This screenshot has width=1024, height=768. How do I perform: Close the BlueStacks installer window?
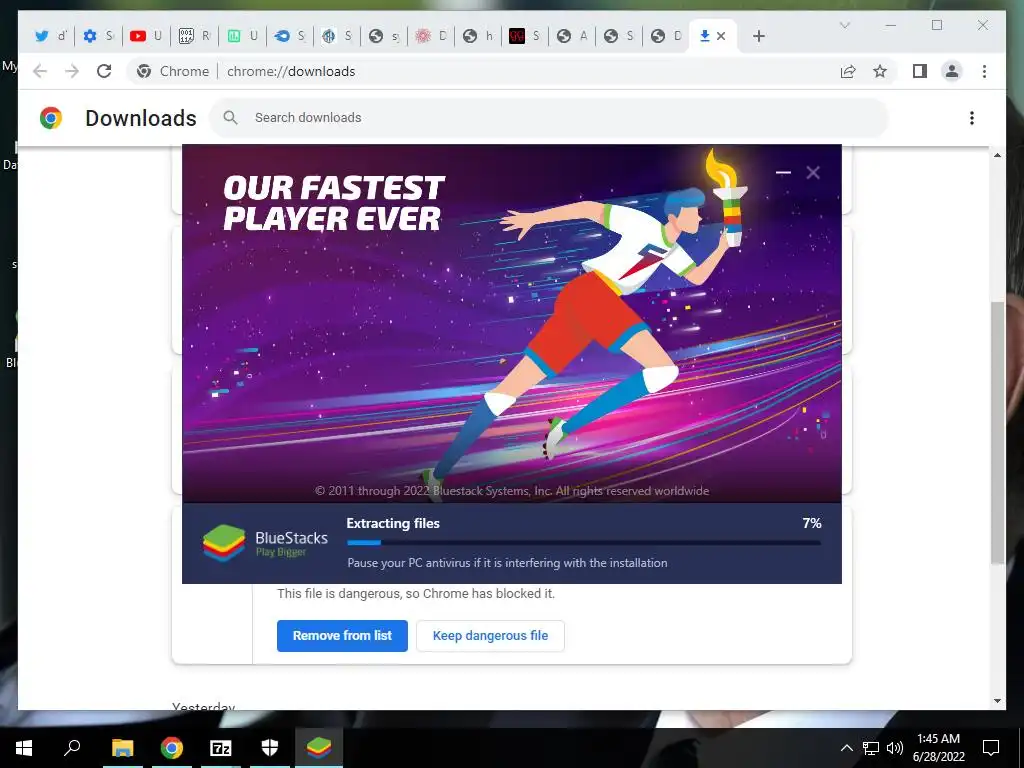tap(813, 172)
